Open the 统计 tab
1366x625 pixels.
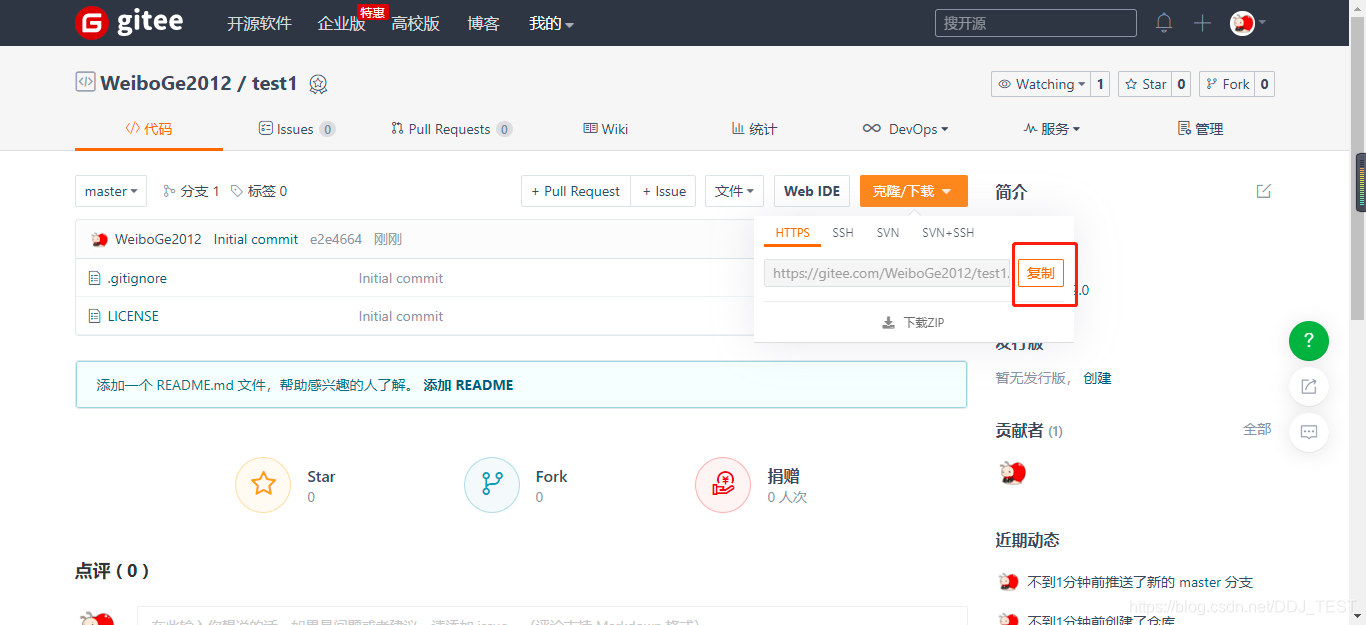point(754,129)
